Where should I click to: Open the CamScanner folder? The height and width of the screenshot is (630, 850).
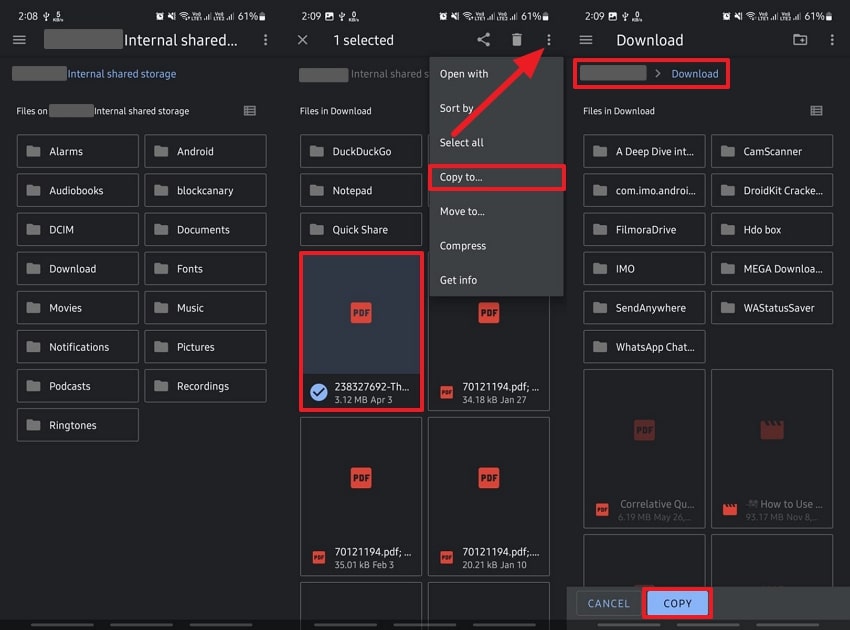pos(771,152)
